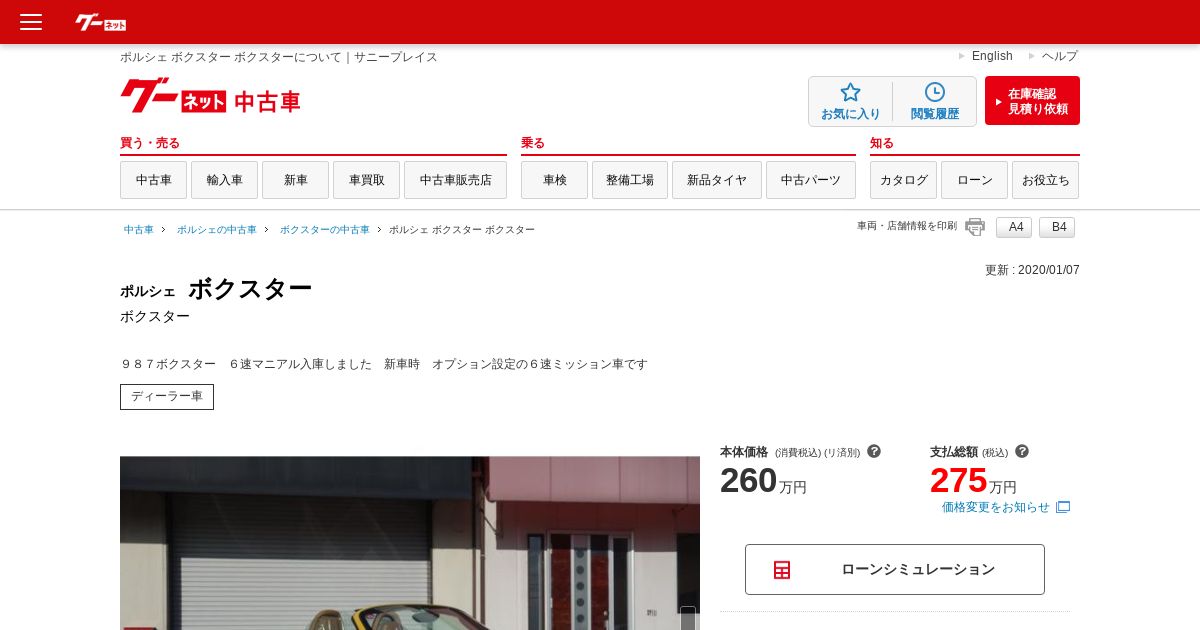Click the printer icon
This screenshot has height=630, width=1200.
(x=975, y=227)
